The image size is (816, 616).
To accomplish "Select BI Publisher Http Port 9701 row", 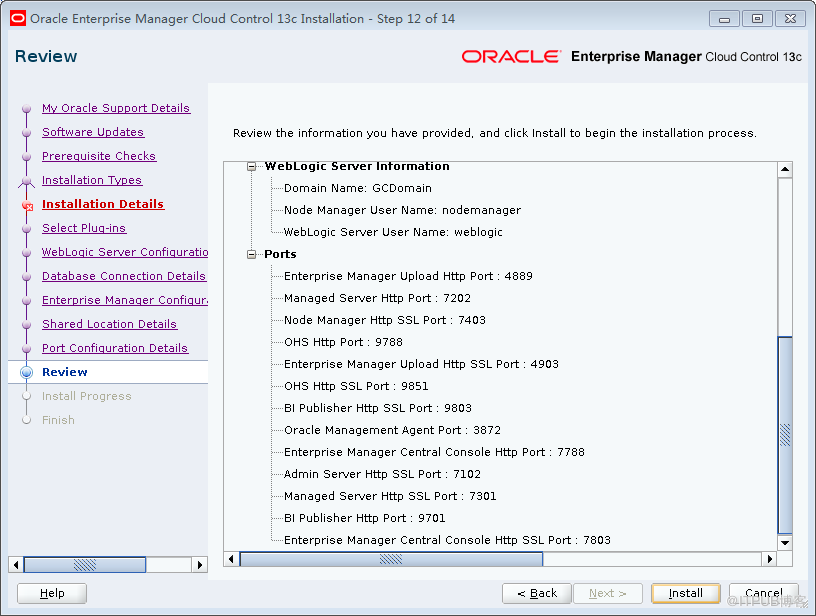I will click(364, 518).
